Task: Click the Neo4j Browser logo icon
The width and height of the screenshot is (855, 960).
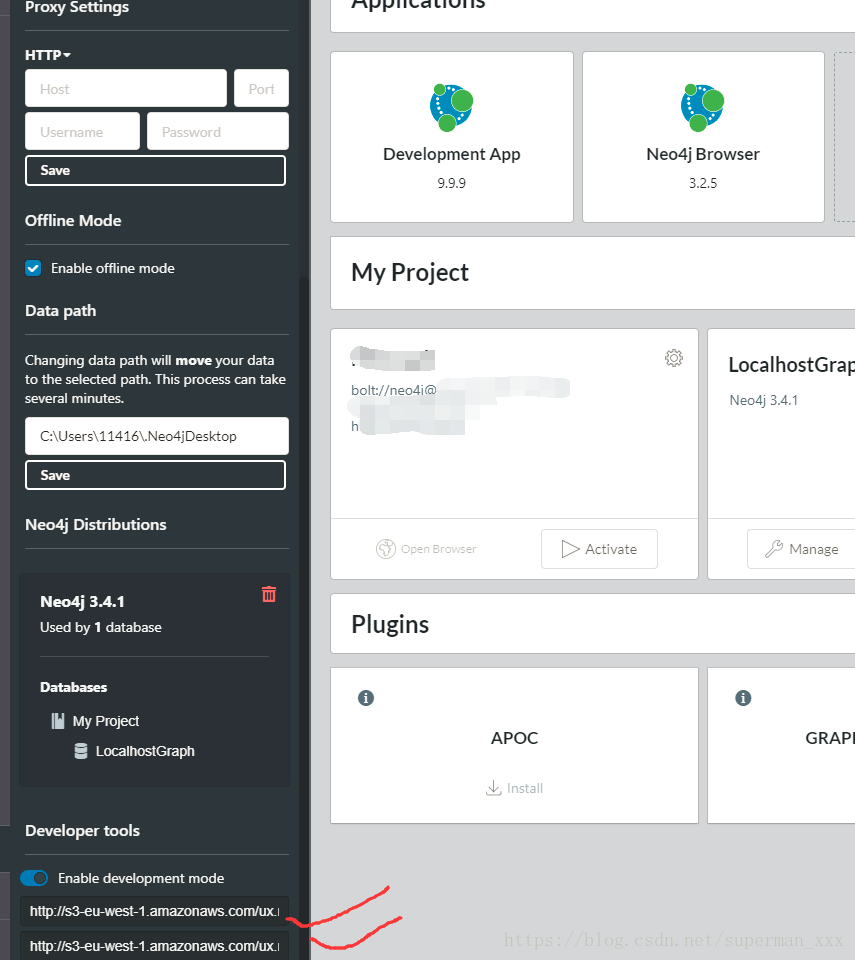Action: 702,107
